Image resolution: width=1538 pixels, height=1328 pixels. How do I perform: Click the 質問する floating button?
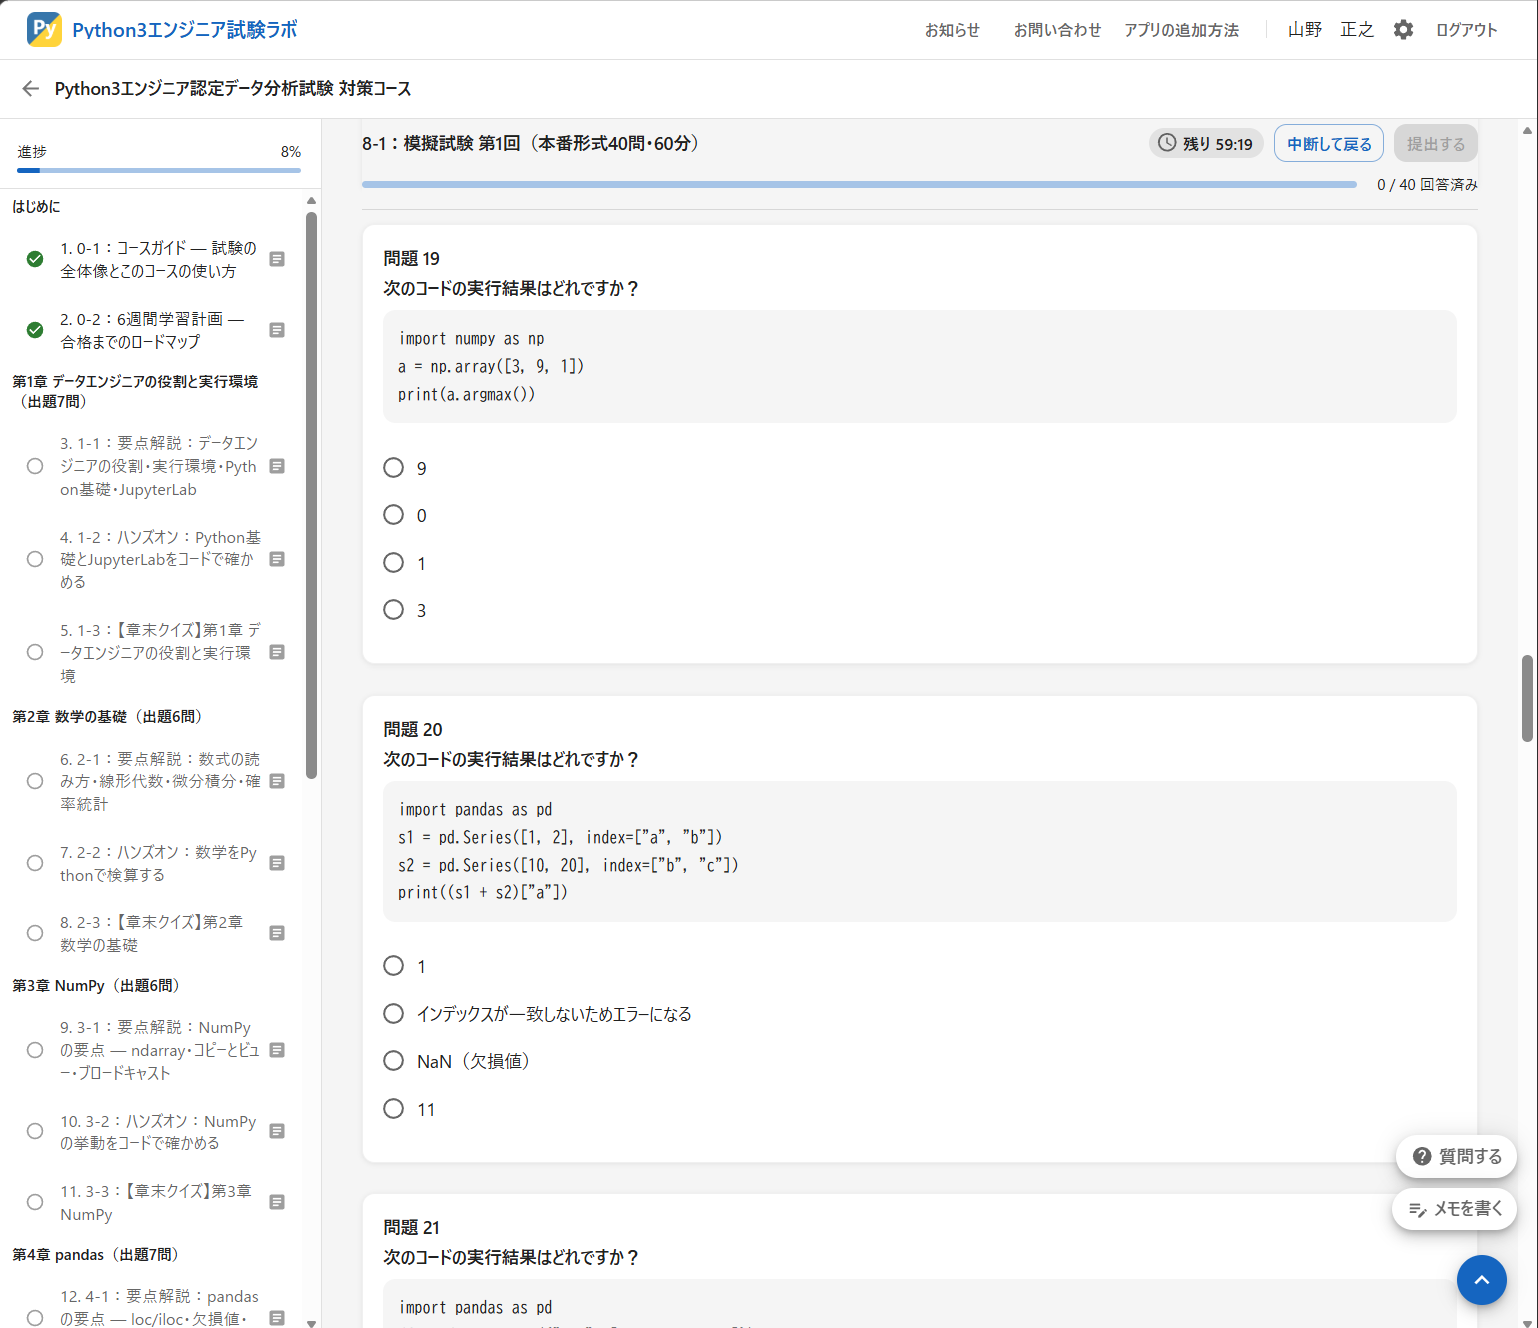coord(1456,1156)
